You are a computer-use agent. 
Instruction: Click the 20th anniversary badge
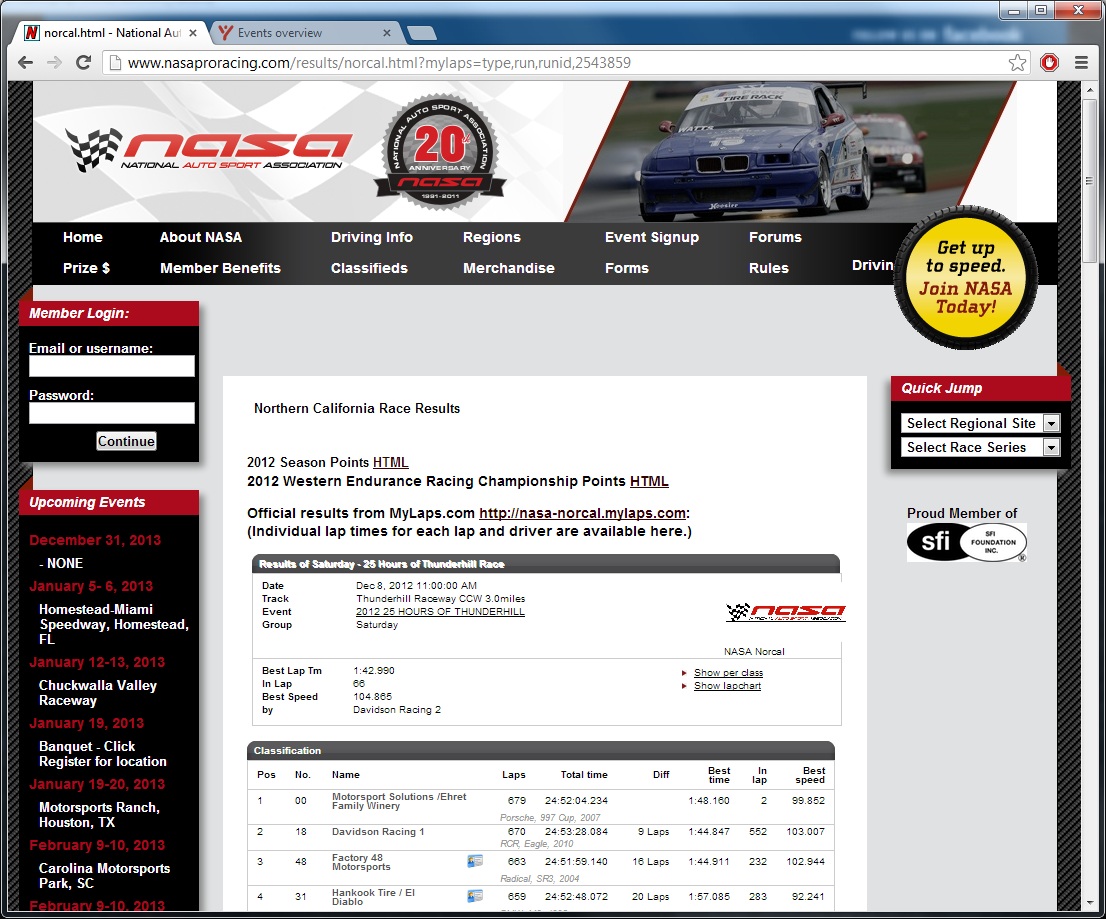pyautogui.click(x=440, y=151)
